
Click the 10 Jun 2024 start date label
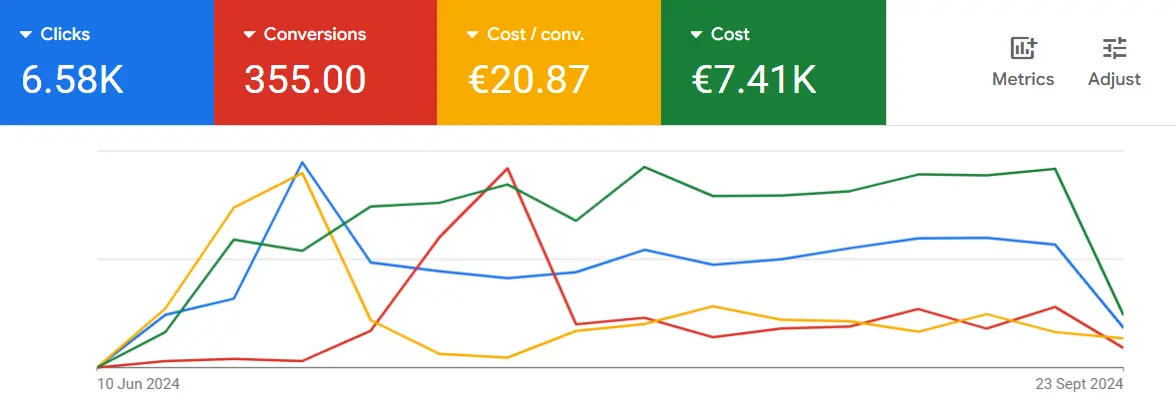click(138, 383)
